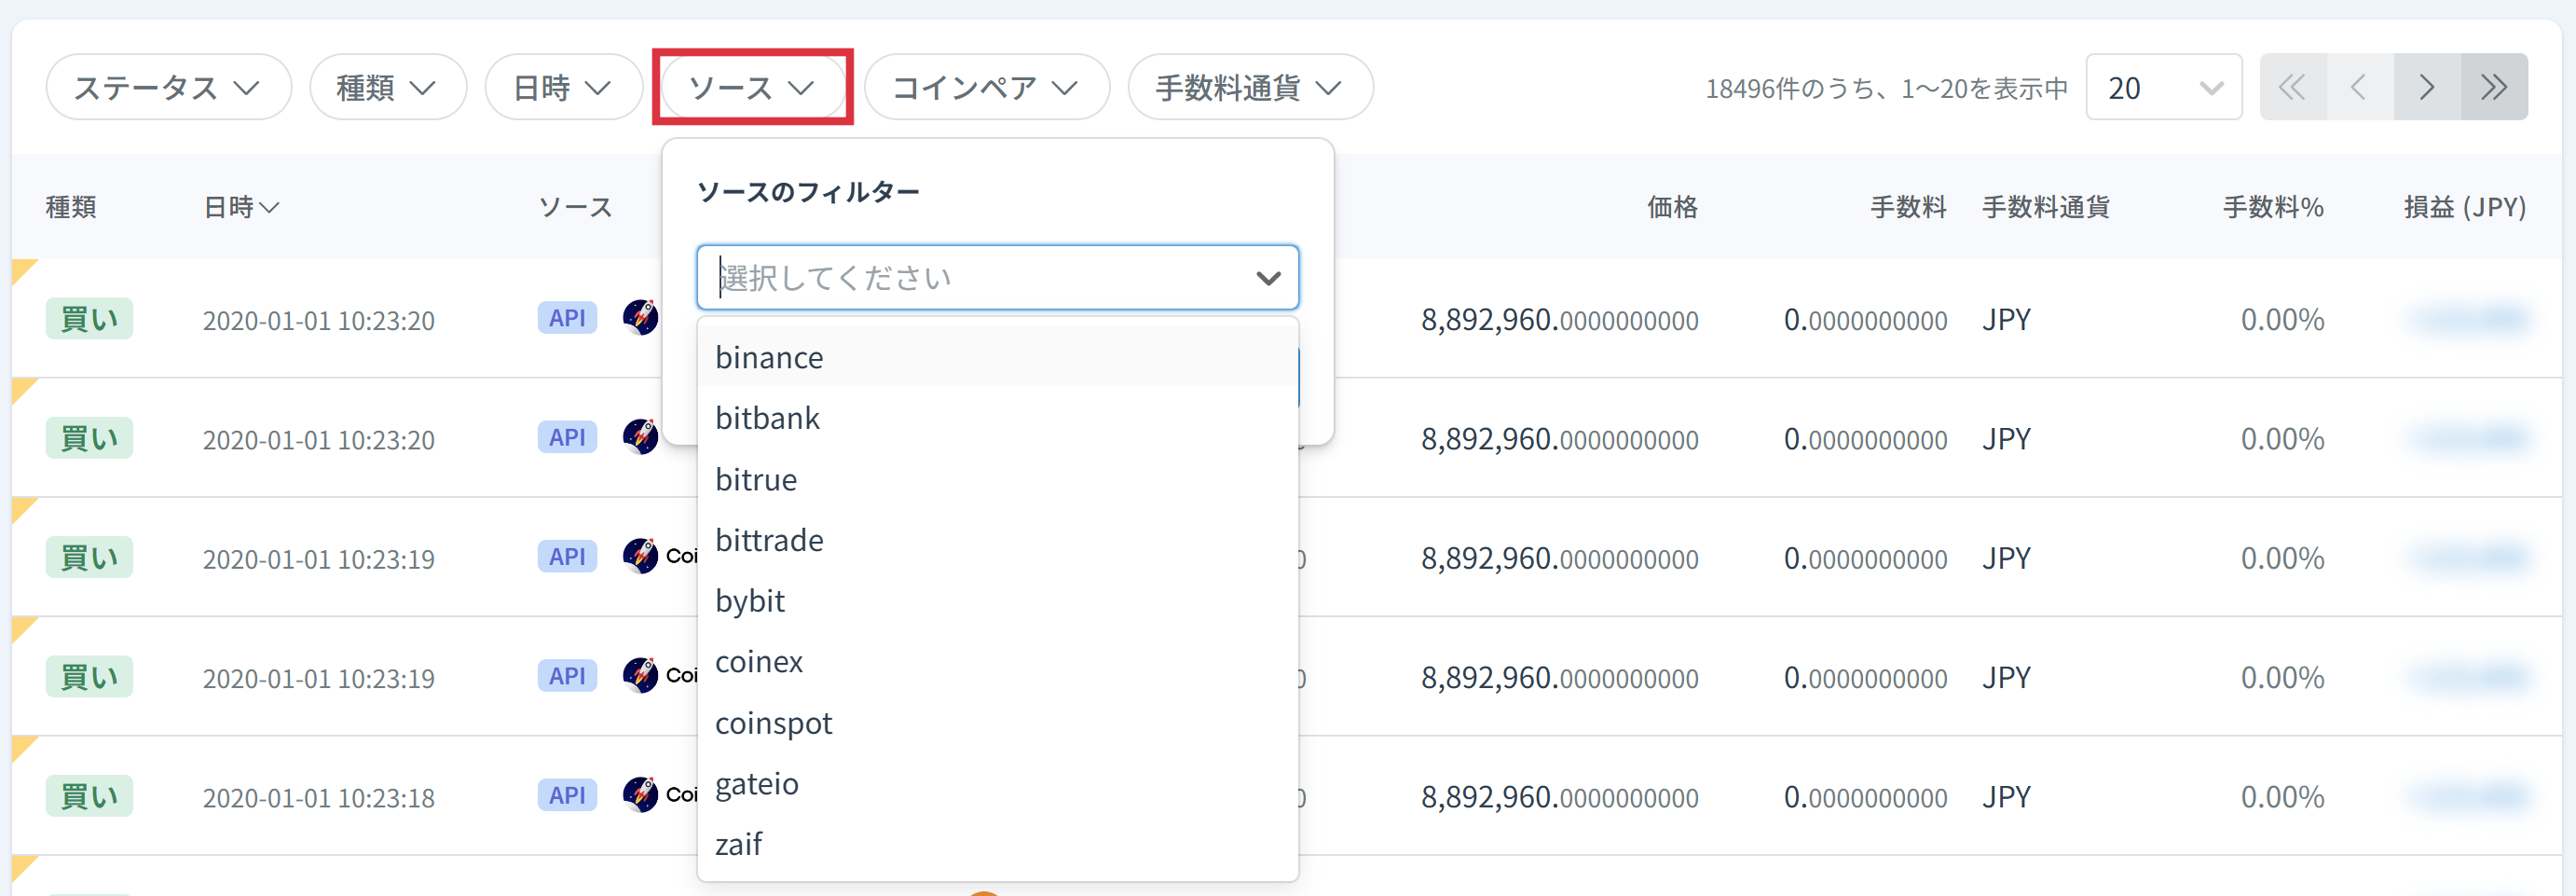The image size is (2576, 896).
Task: Toggle the ソース filter dropdown
Action: (x=752, y=88)
